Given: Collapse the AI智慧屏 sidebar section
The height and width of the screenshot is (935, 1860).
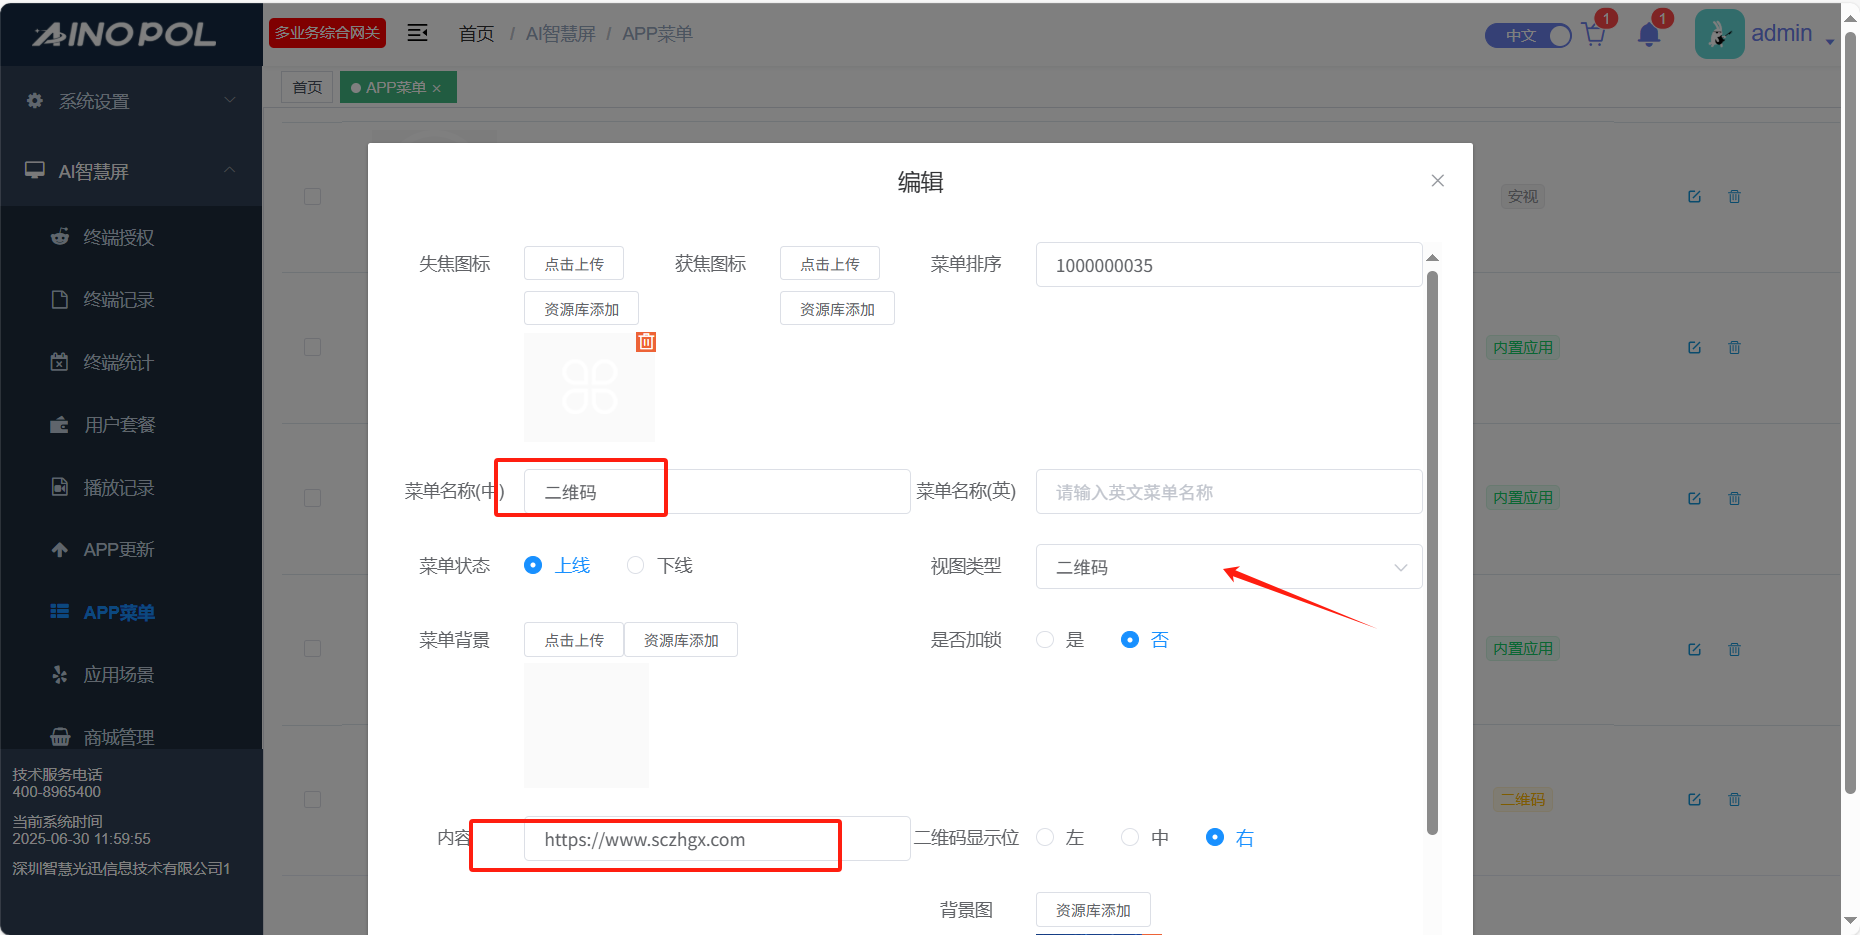Looking at the screenshot, I should pos(131,171).
